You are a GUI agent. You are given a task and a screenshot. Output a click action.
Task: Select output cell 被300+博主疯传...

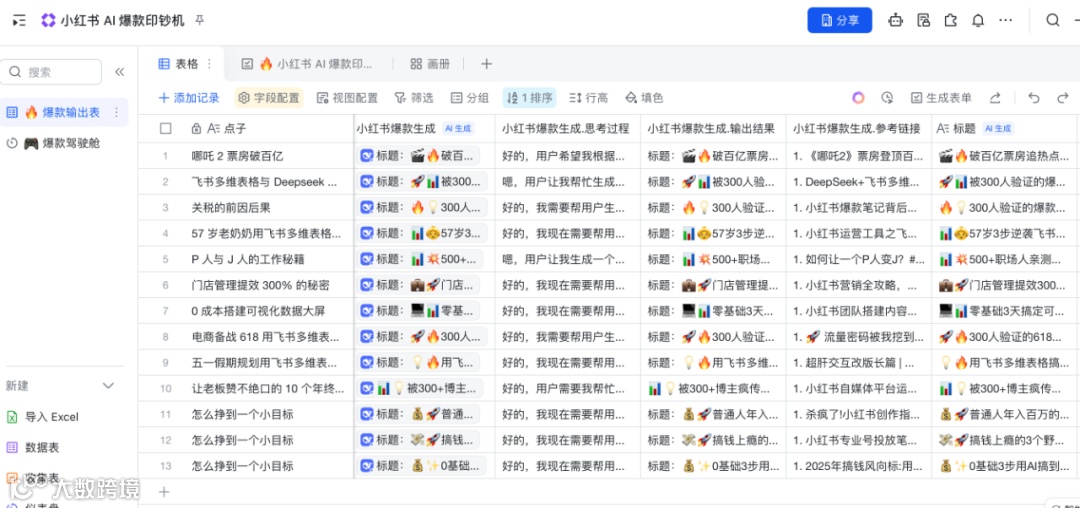713,388
